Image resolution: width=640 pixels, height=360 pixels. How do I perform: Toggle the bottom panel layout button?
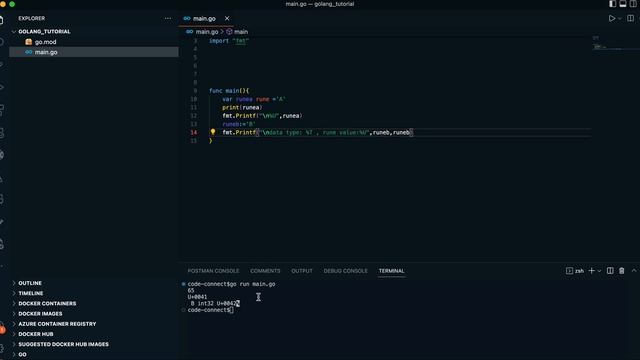(622, 4)
